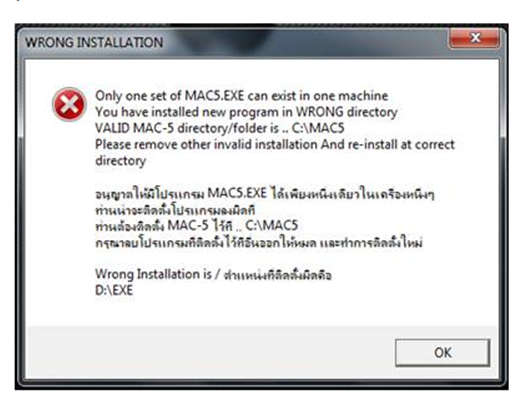The height and width of the screenshot is (418, 517).
Task: Click C:\MAC5 path in the English VALID line
Action: 318,128
